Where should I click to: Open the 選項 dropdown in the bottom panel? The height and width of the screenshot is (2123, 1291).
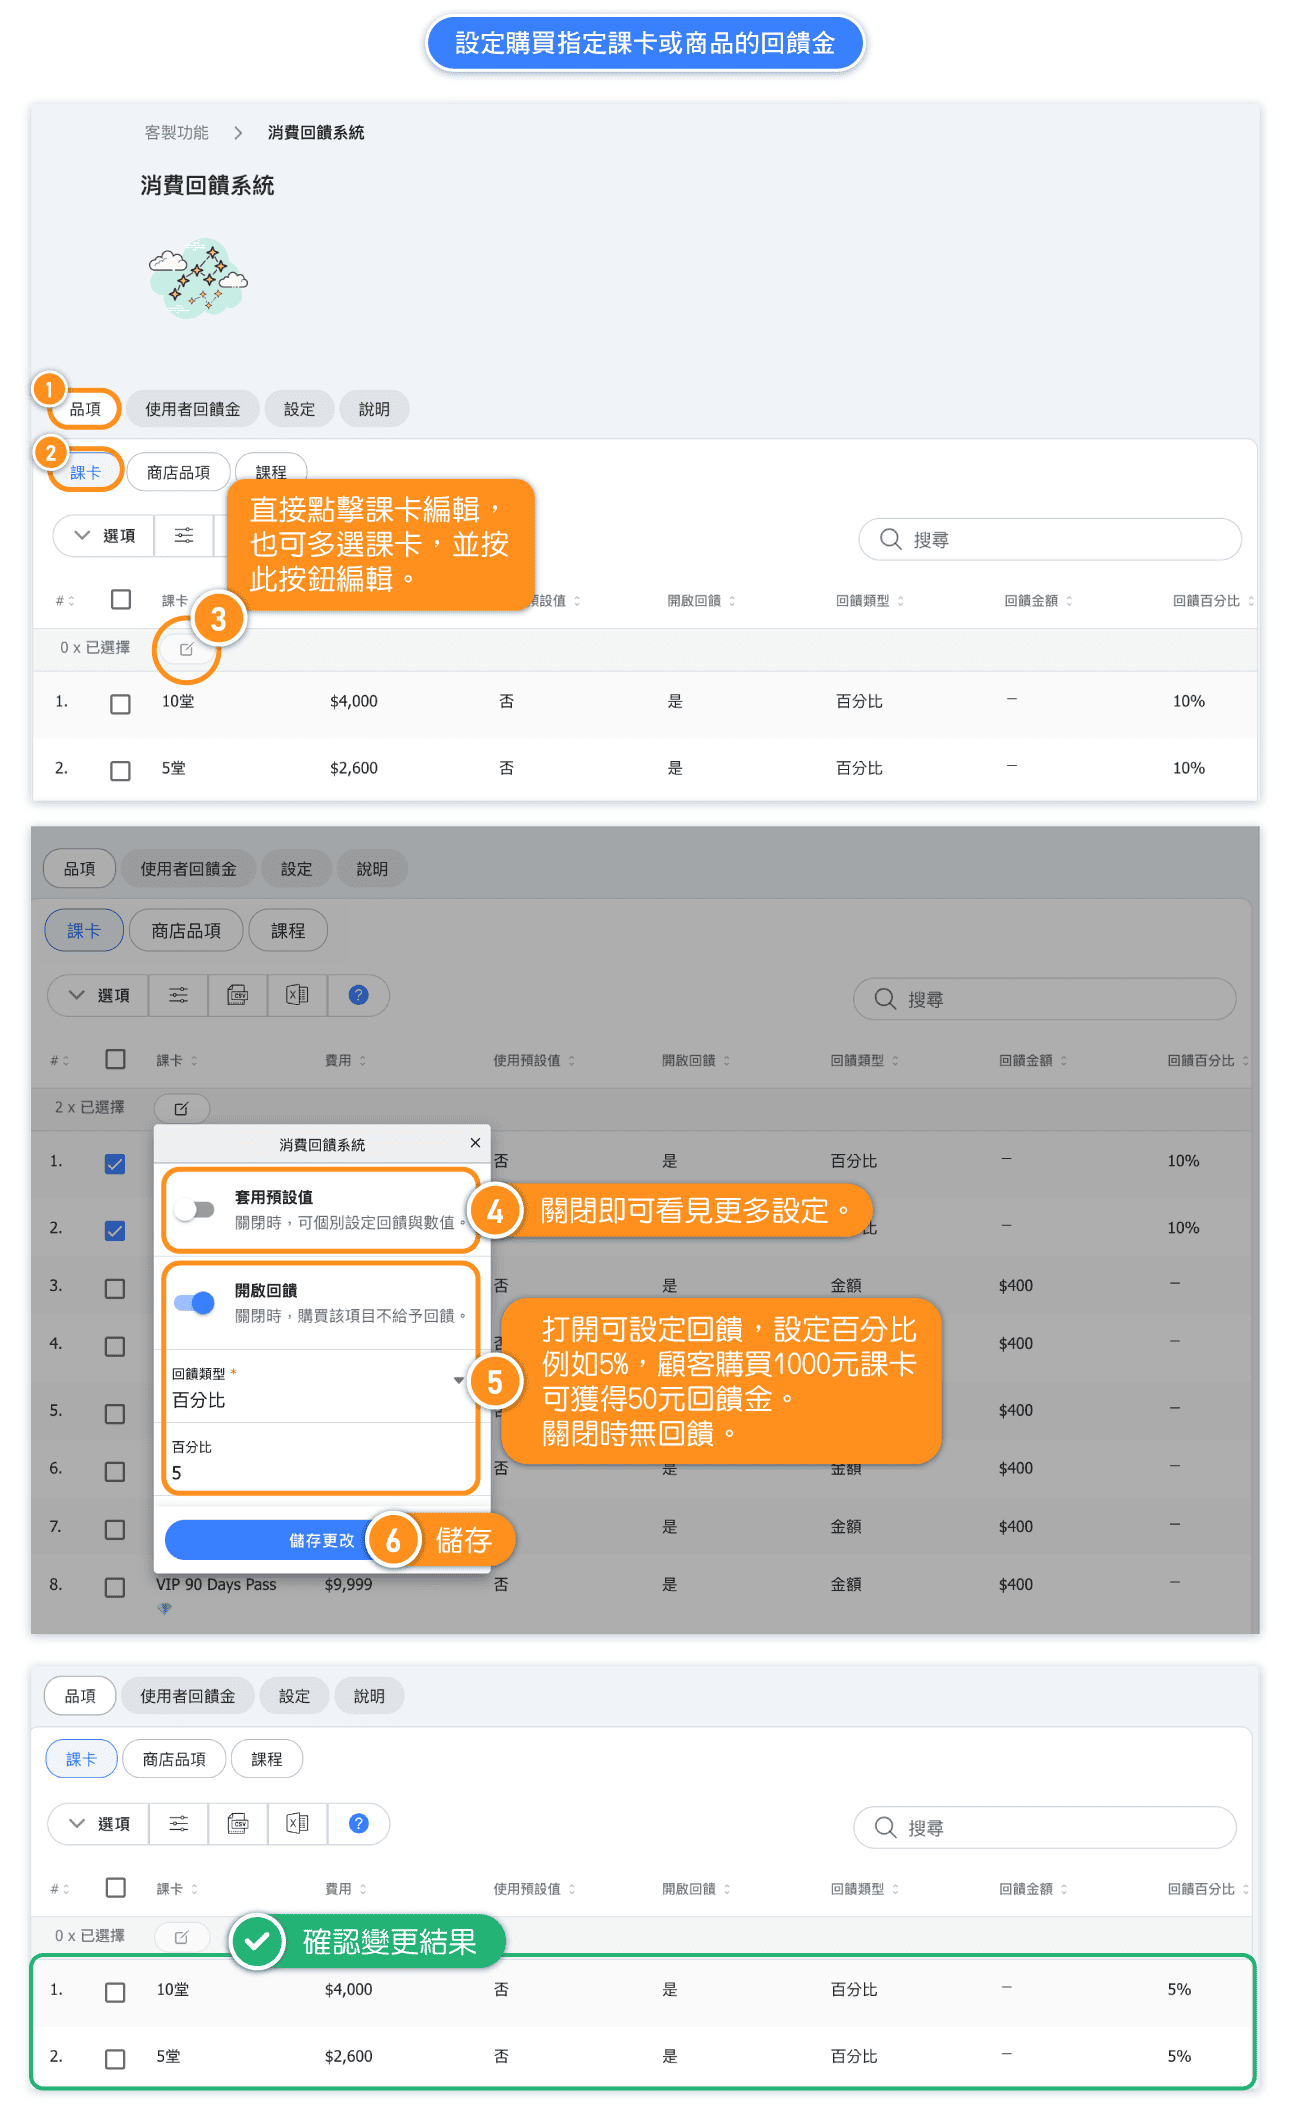coord(99,1824)
